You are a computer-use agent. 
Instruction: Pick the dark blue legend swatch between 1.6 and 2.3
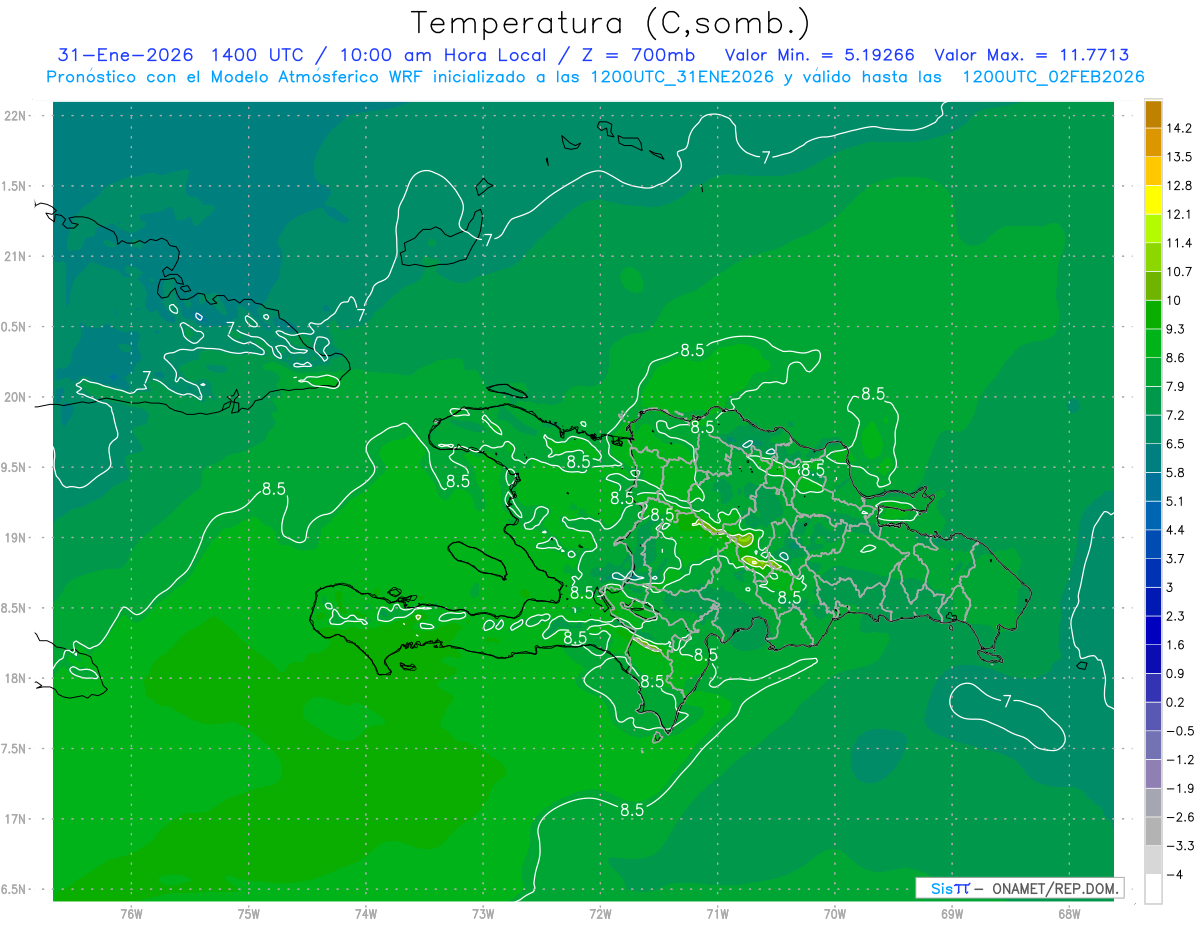click(1153, 630)
